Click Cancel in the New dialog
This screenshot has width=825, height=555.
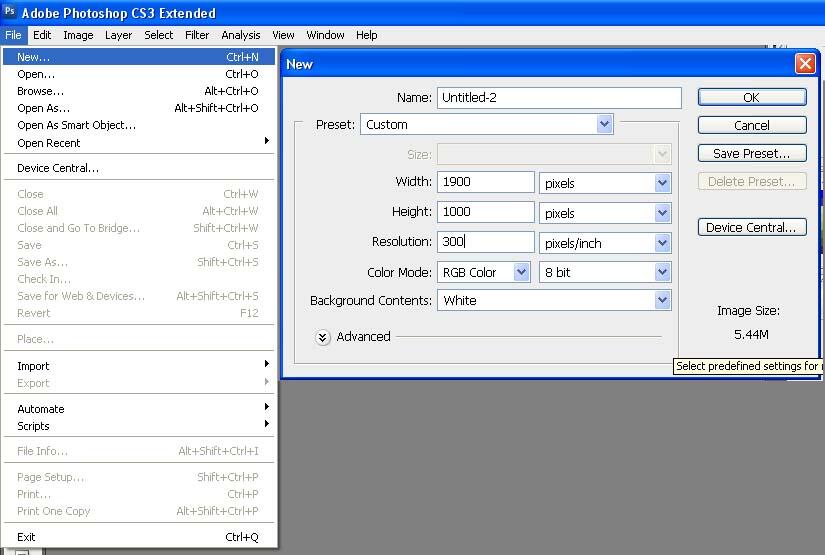coord(752,125)
